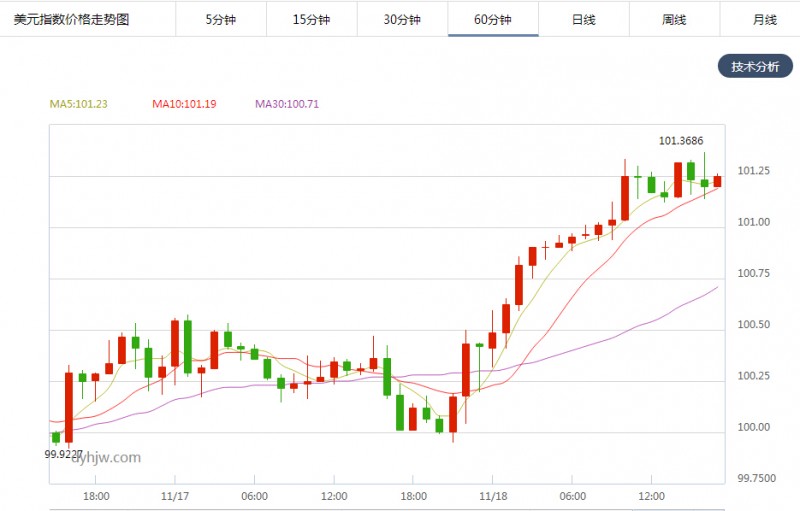Click the 99.9227 low price label
The height and width of the screenshot is (511, 800).
[63, 454]
